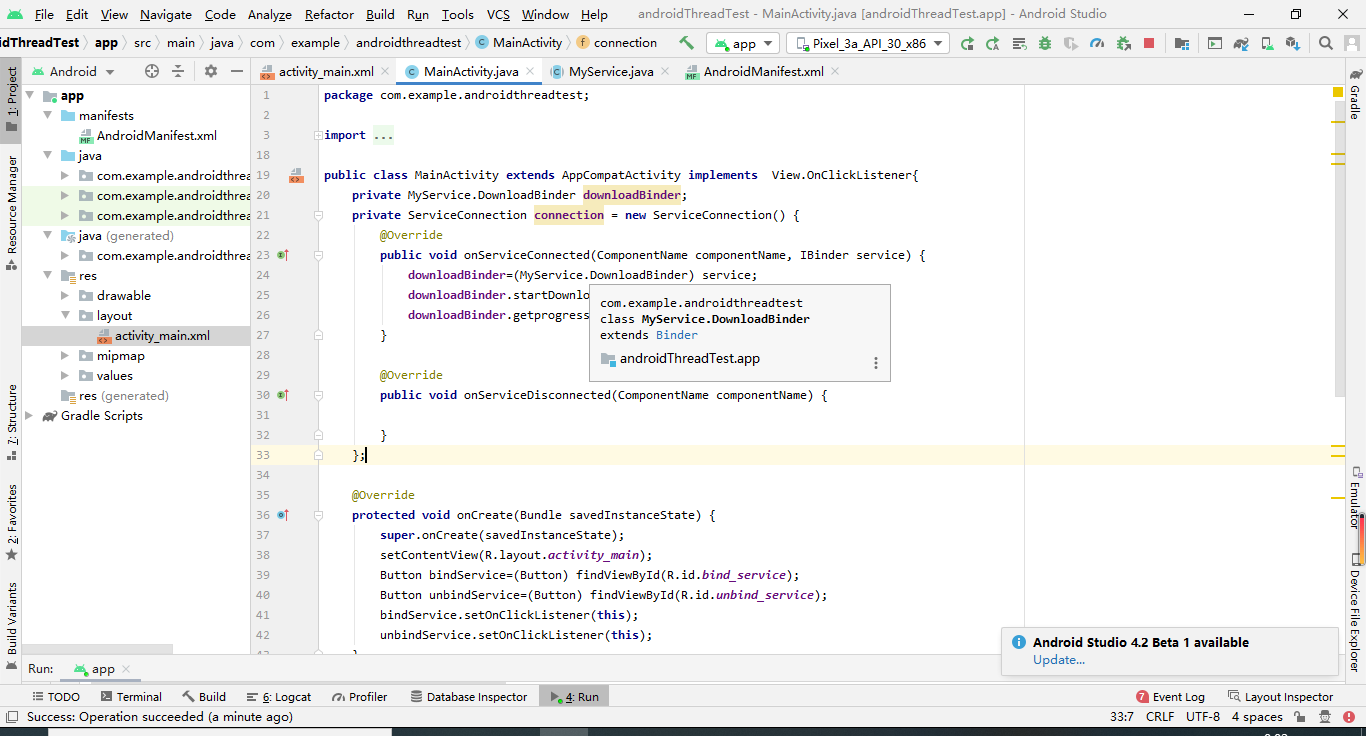Open the Pixel_3a_API_30_x86 device dropdown
The width and height of the screenshot is (1366, 736).
(x=868, y=43)
